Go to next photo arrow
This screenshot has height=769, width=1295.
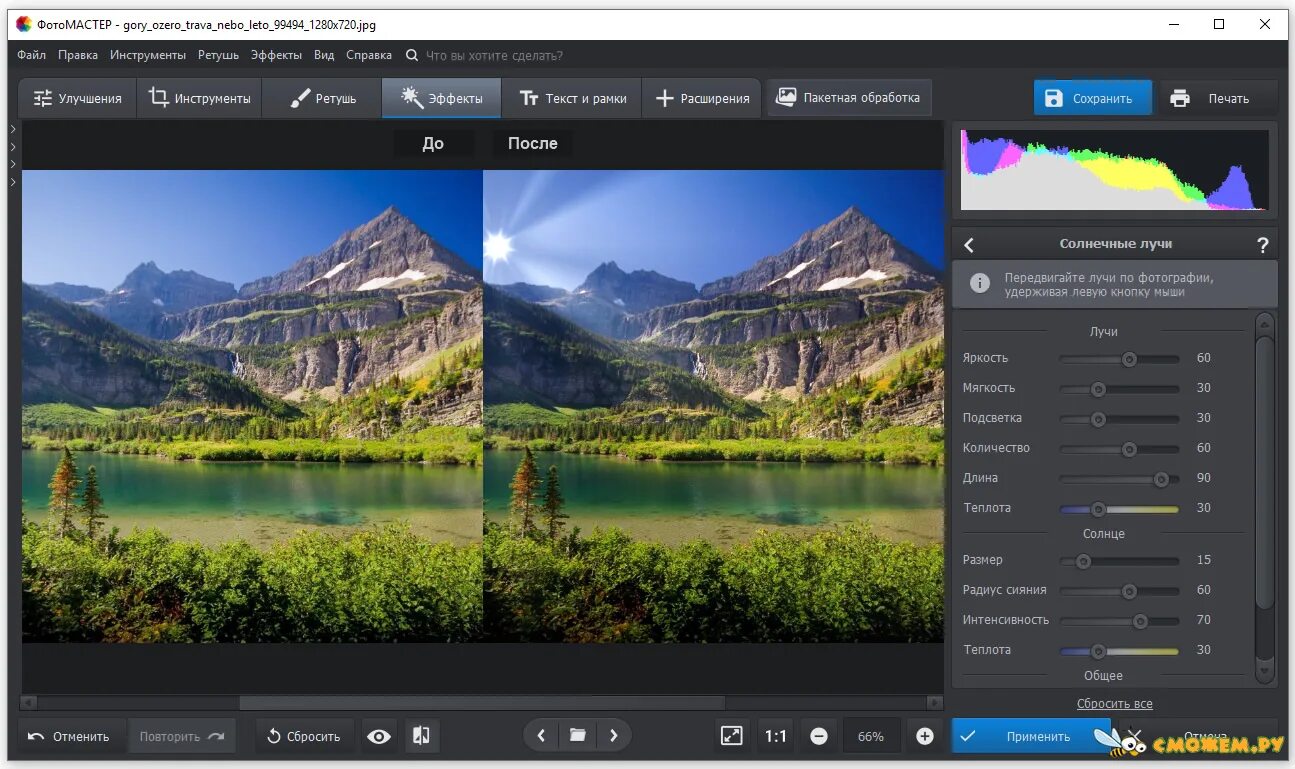coord(613,736)
